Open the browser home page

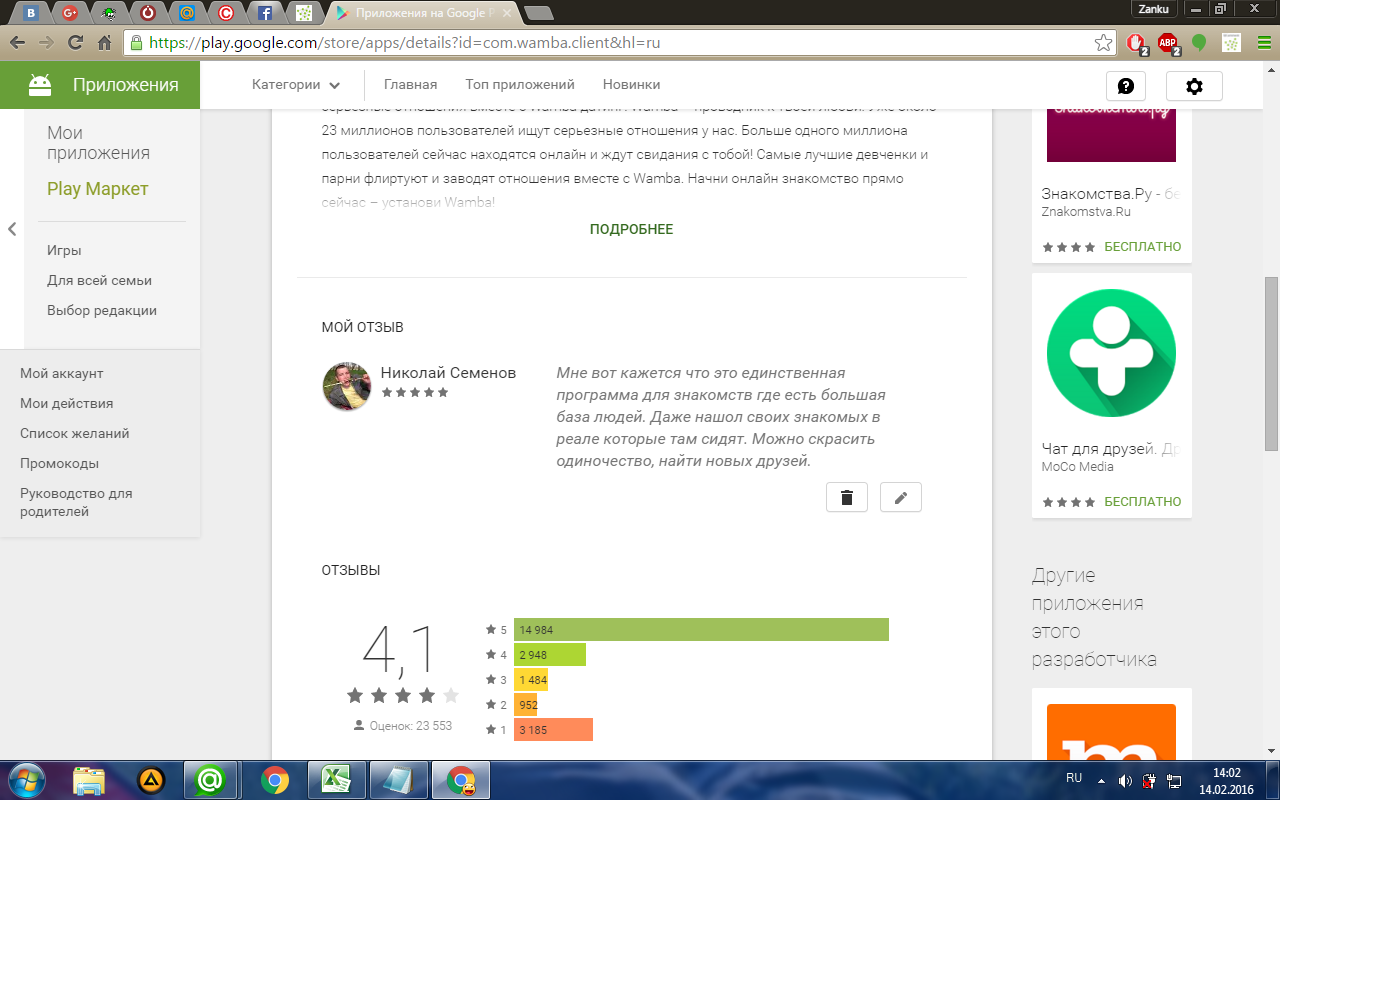[104, 42]
